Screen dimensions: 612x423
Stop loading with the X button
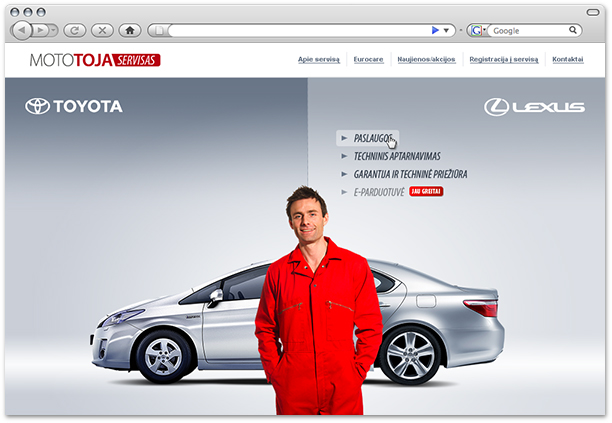pyautogui.click(x=102, y=30)
